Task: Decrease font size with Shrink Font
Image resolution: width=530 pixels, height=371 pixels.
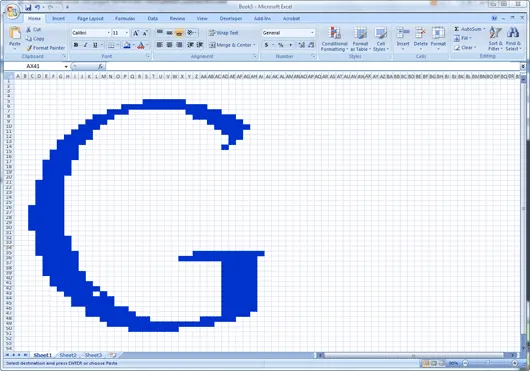Action: (x=145, y=33)
